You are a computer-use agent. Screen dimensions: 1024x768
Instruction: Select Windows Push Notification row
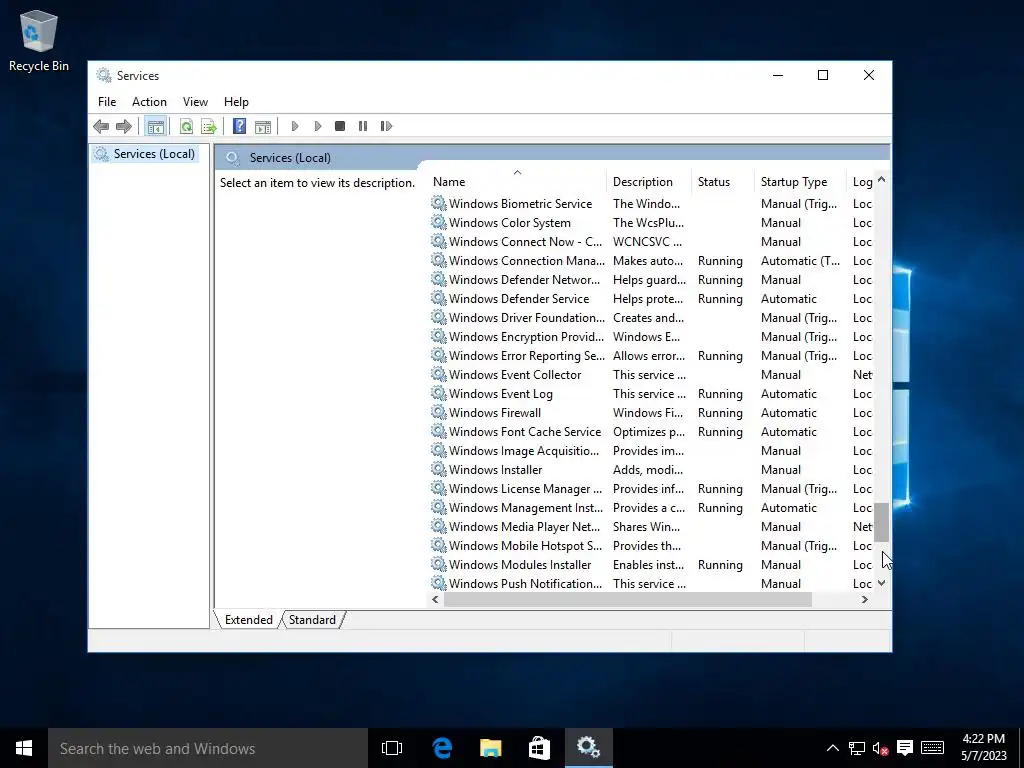click(x=652, y=583)
